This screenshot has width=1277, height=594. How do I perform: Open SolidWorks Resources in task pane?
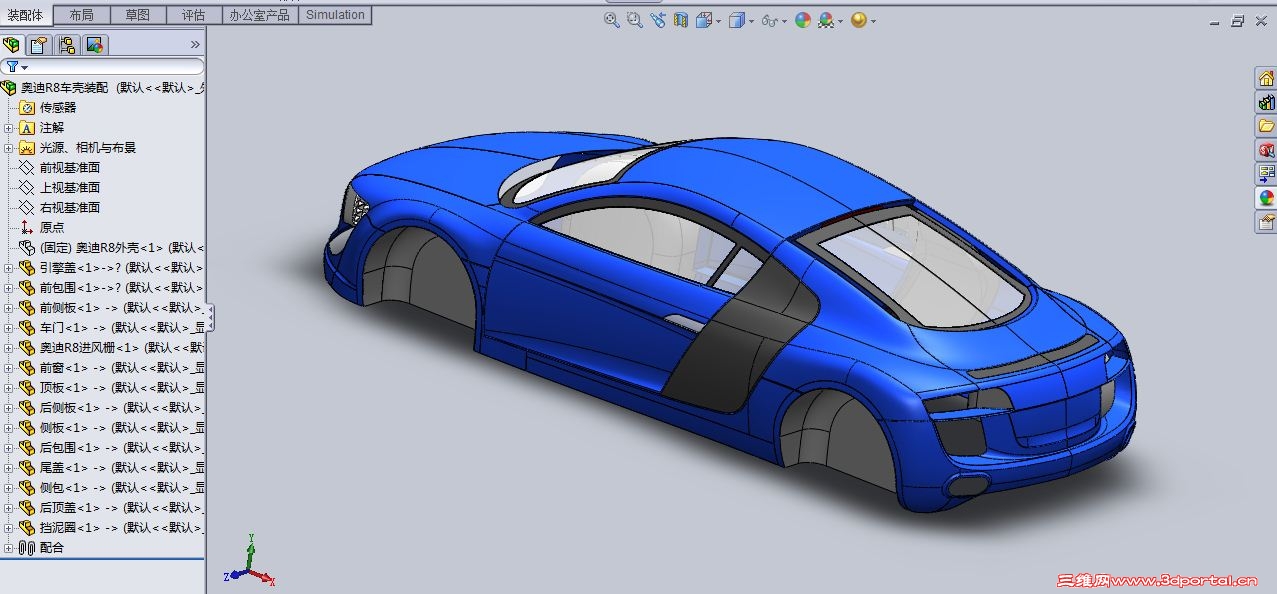(x=1266, y=79)
